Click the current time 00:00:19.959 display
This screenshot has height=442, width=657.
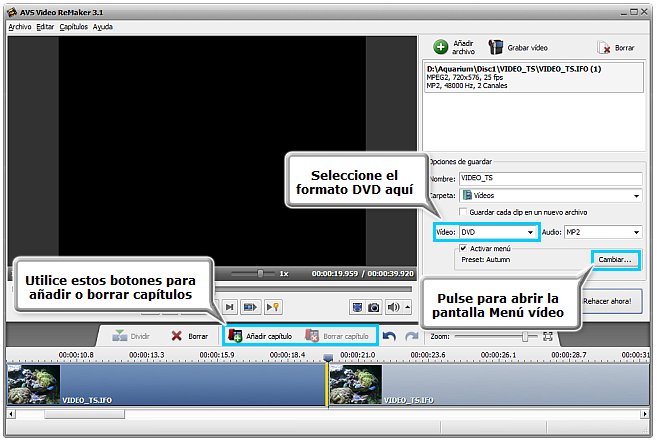point(335,274)
